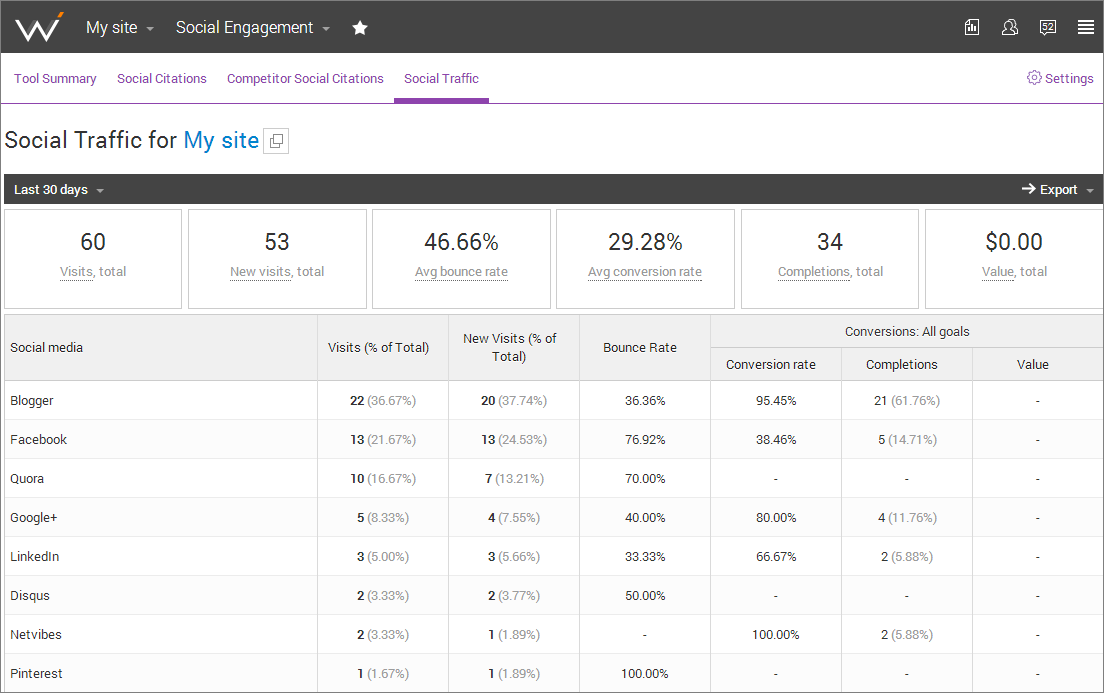Screen dimensions: 1104x693
Task: Click the My site link in heading
Action: pyautogui.click(x=221, y=140)
